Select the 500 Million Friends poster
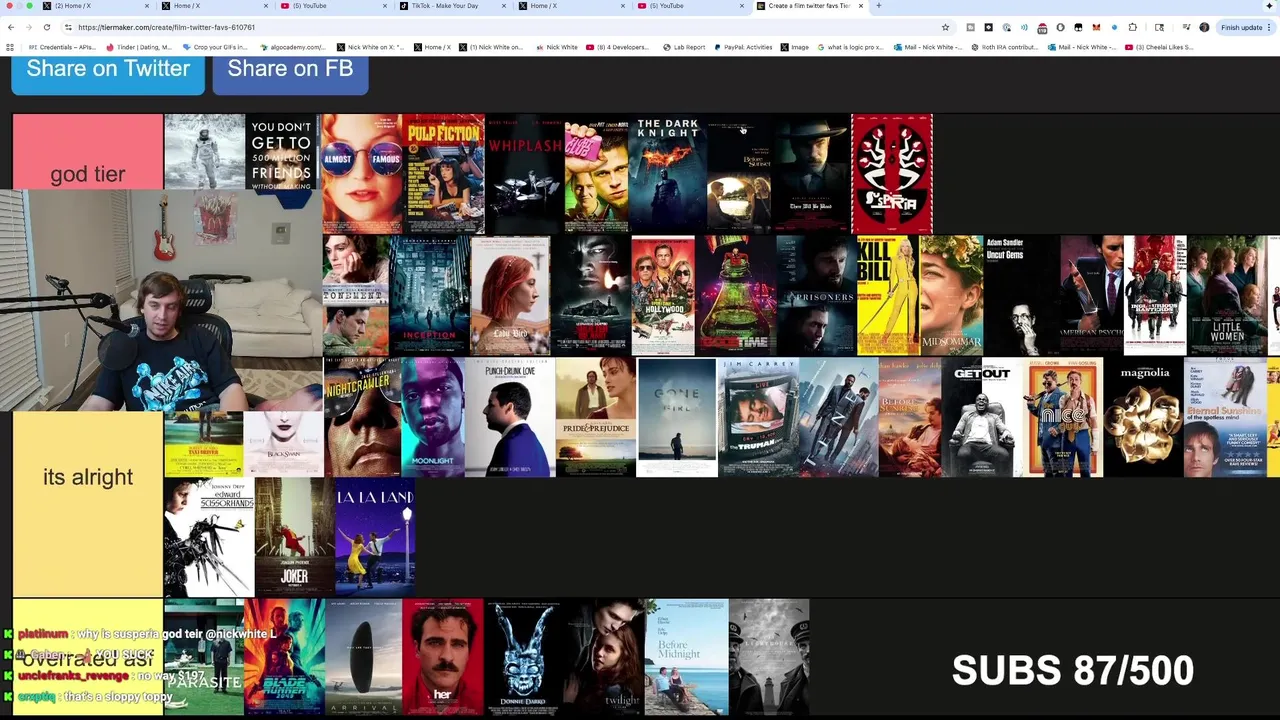The width and height of the screenshot is (1280, 720). (x=282, y=151)
